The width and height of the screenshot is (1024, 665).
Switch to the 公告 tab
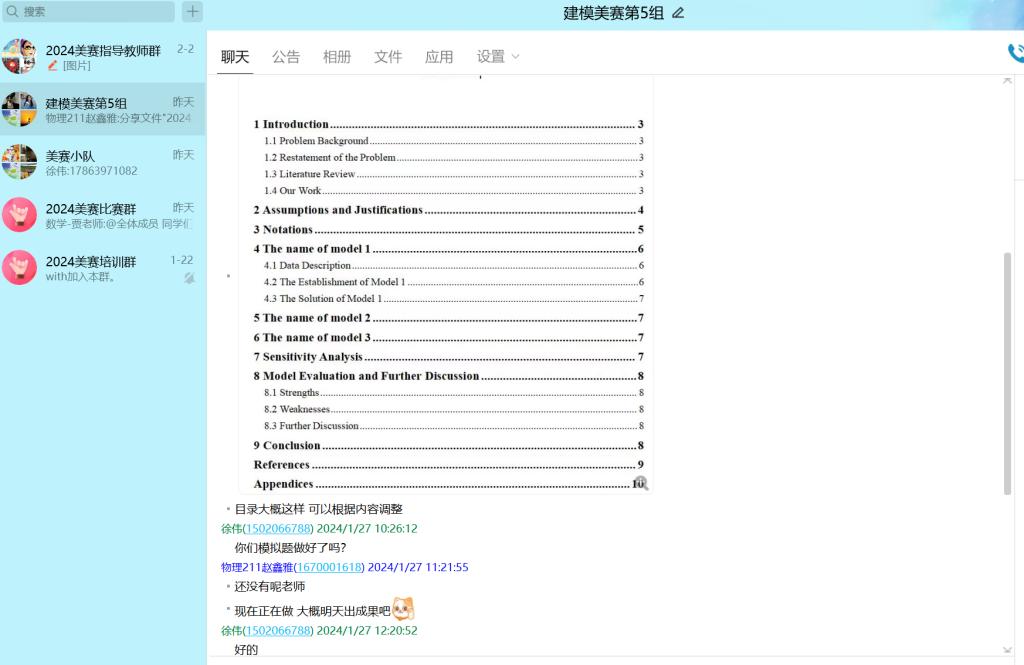286,57
